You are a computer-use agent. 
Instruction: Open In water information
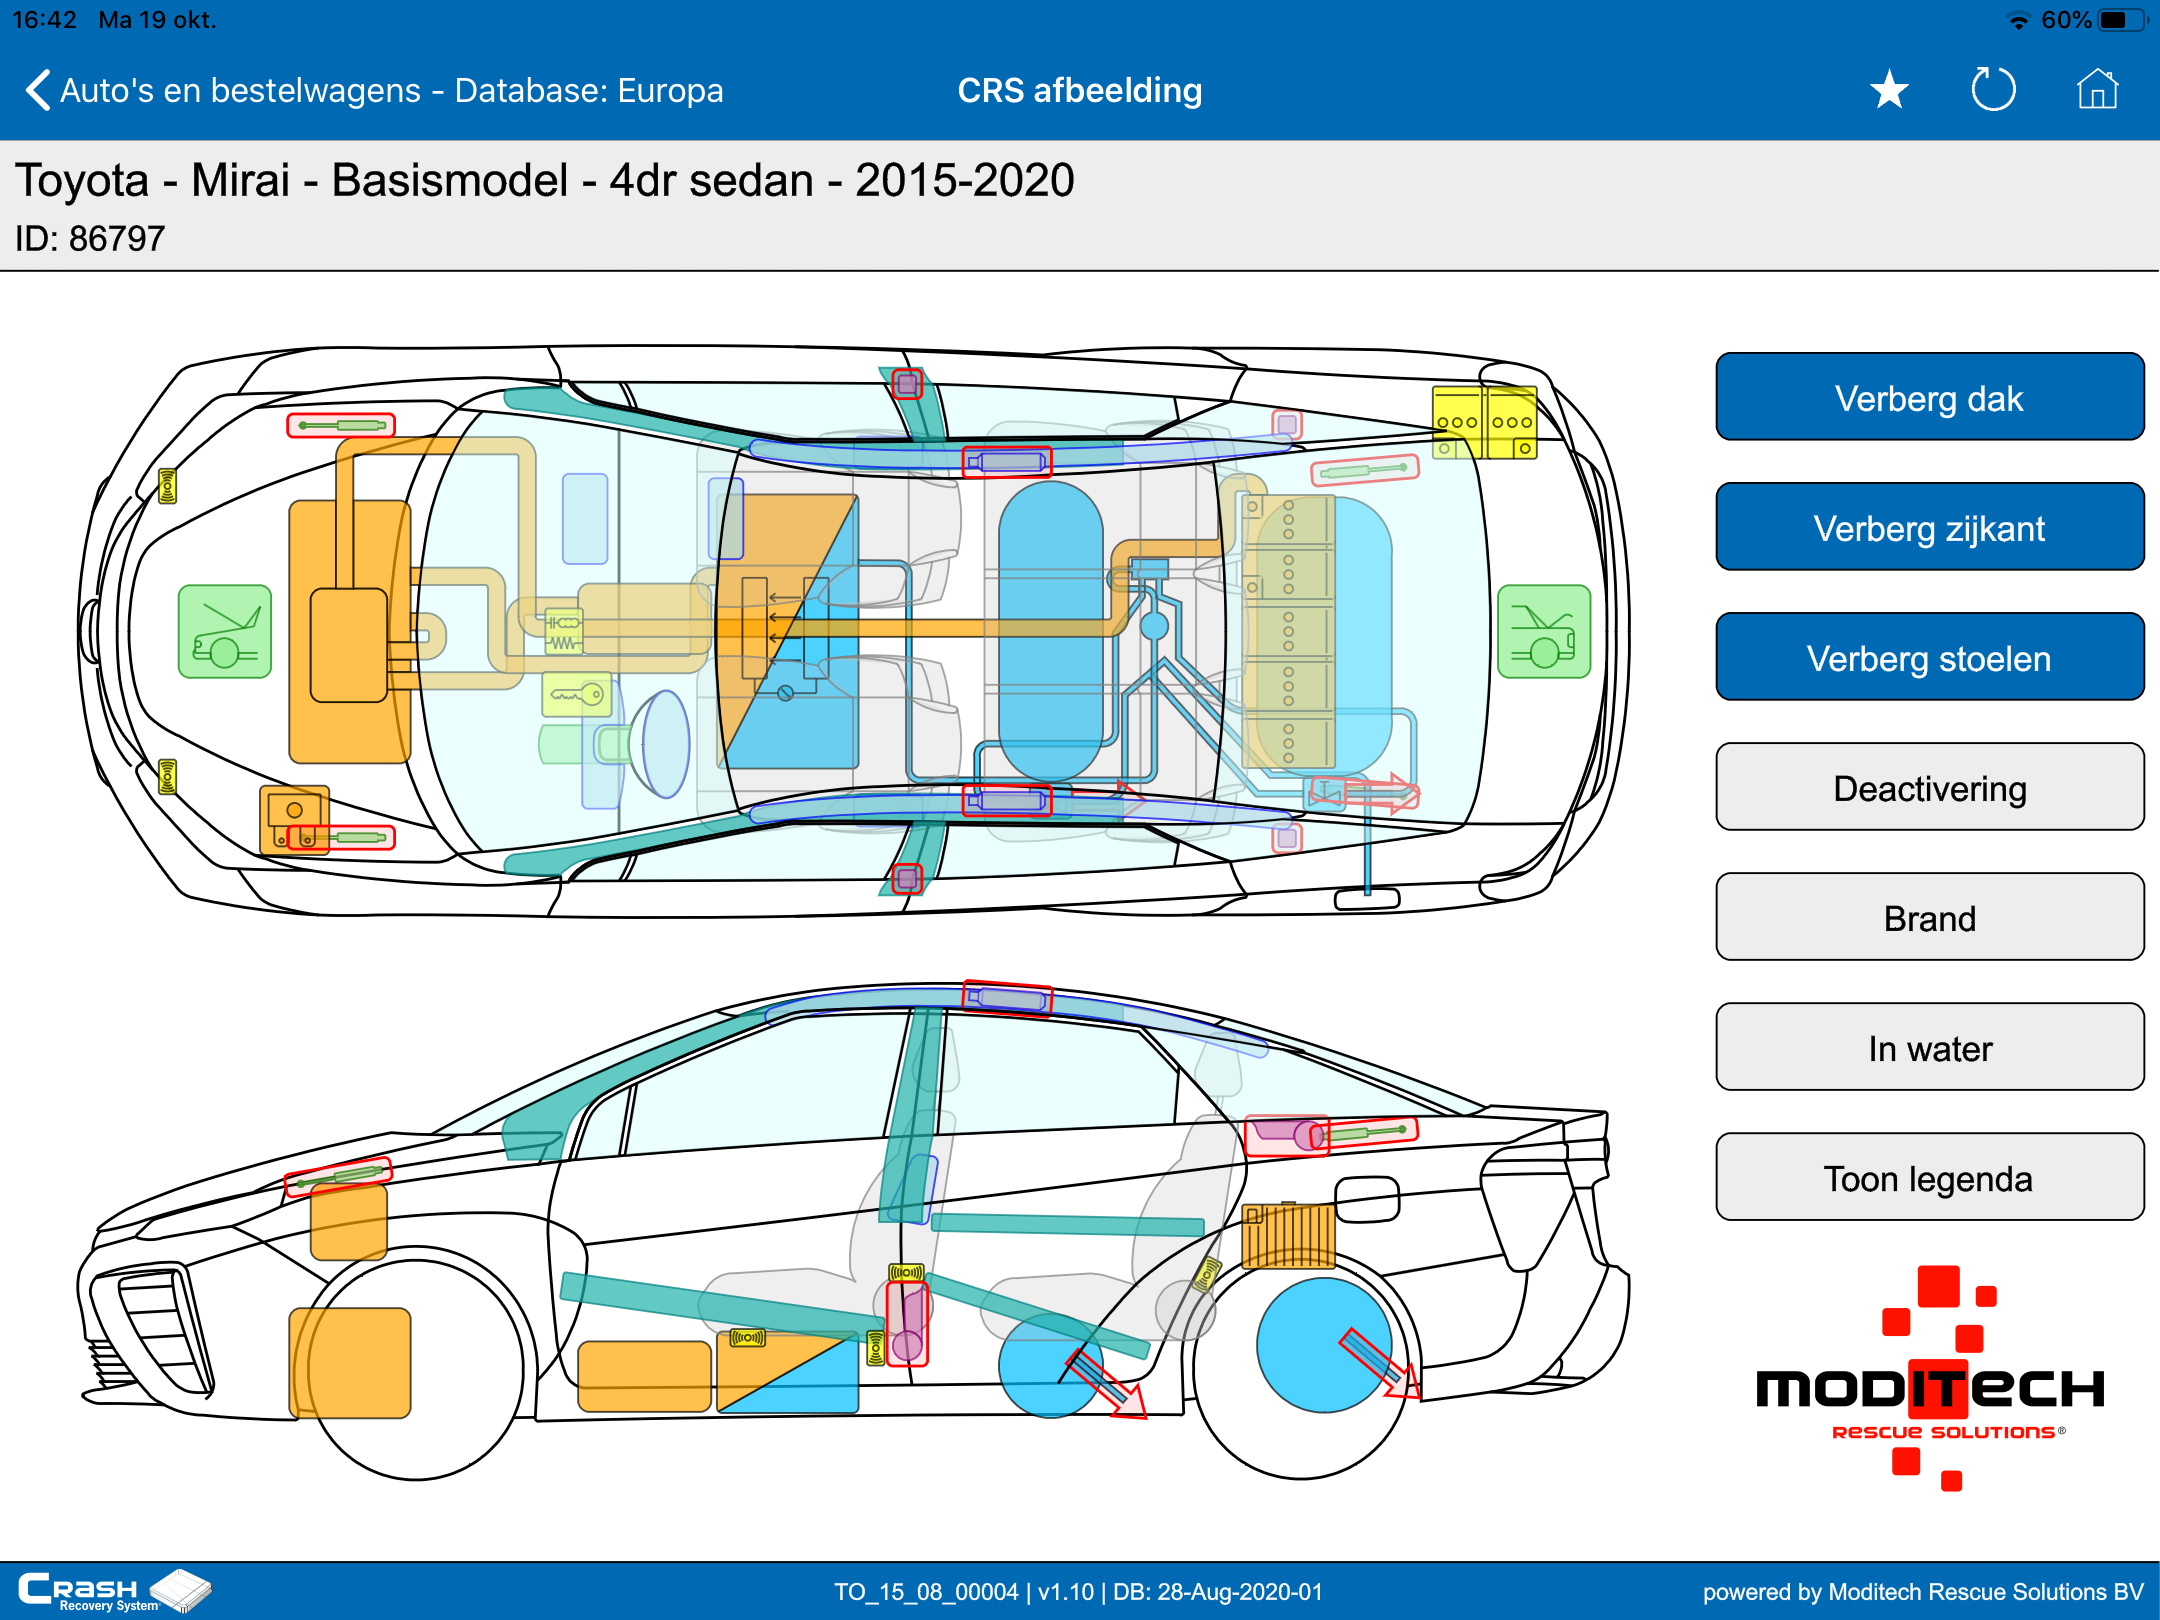click(1929, 1048)
